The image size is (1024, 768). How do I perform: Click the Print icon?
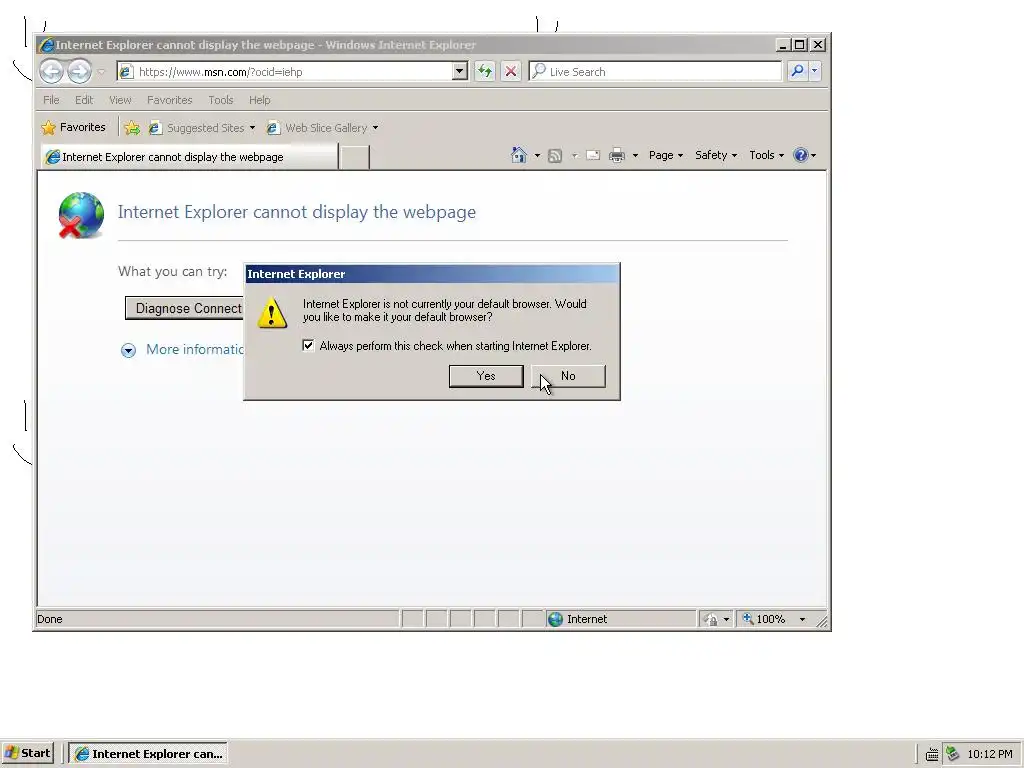[616, 155]
